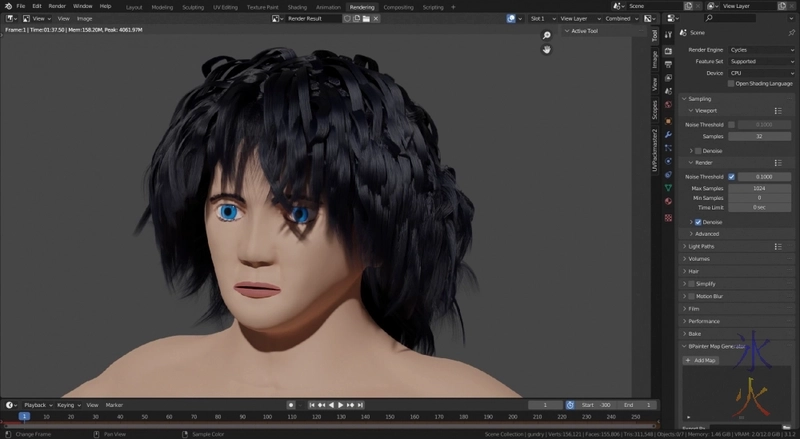Open the Modifiers wrench tab icon

click(x=668, y=135)
